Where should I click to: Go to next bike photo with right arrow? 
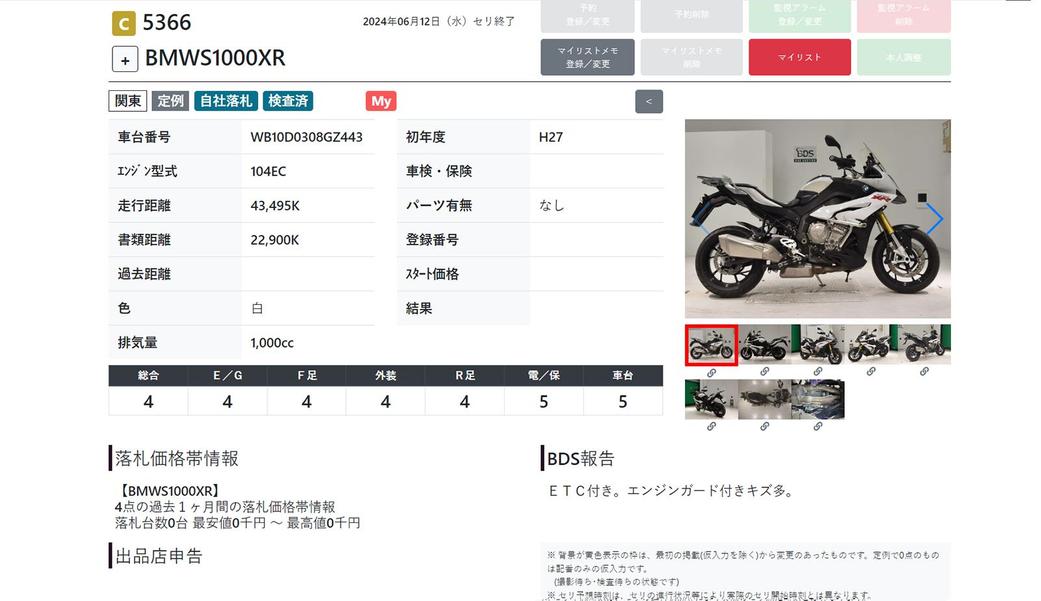933,220
